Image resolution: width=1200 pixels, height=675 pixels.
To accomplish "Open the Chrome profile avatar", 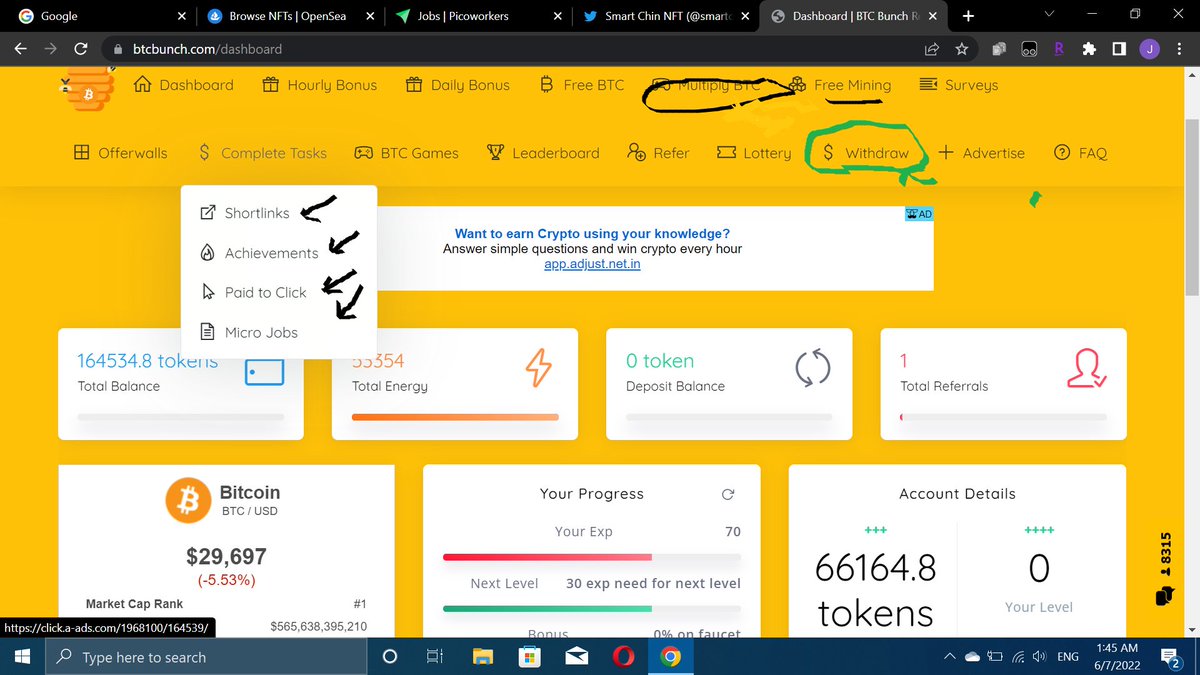I will 1149,49.
